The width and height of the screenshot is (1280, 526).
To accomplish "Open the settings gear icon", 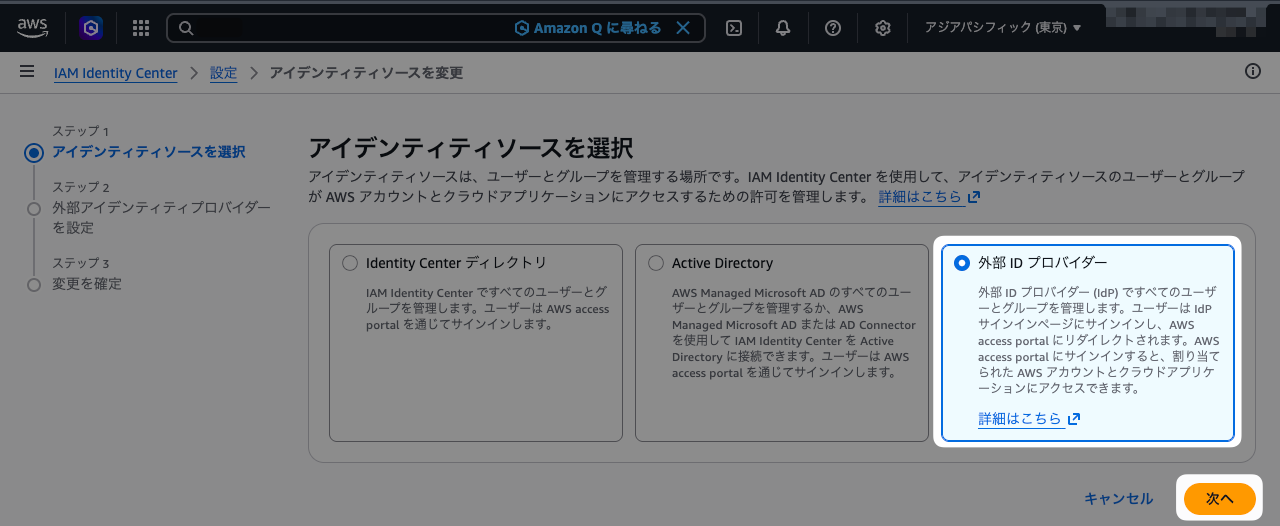I will (x=883, y=28).
